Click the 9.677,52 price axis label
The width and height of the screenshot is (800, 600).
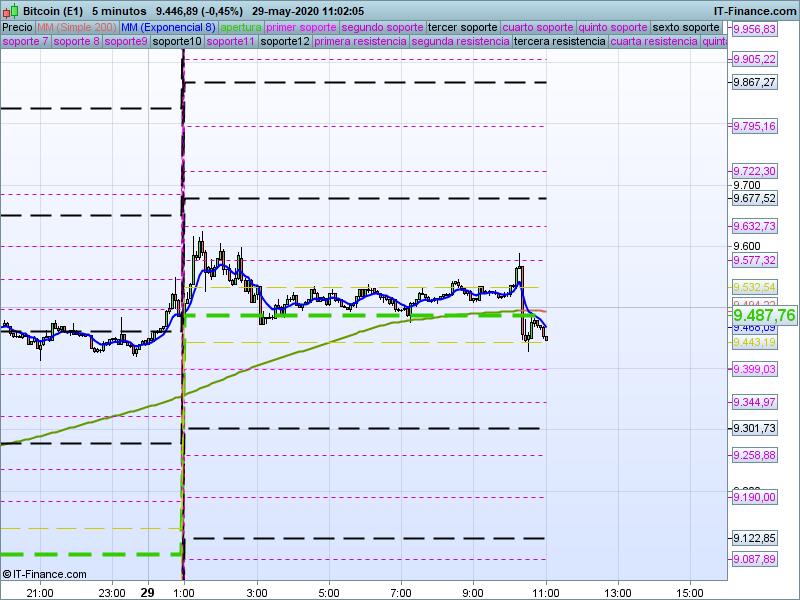(754, 198)
